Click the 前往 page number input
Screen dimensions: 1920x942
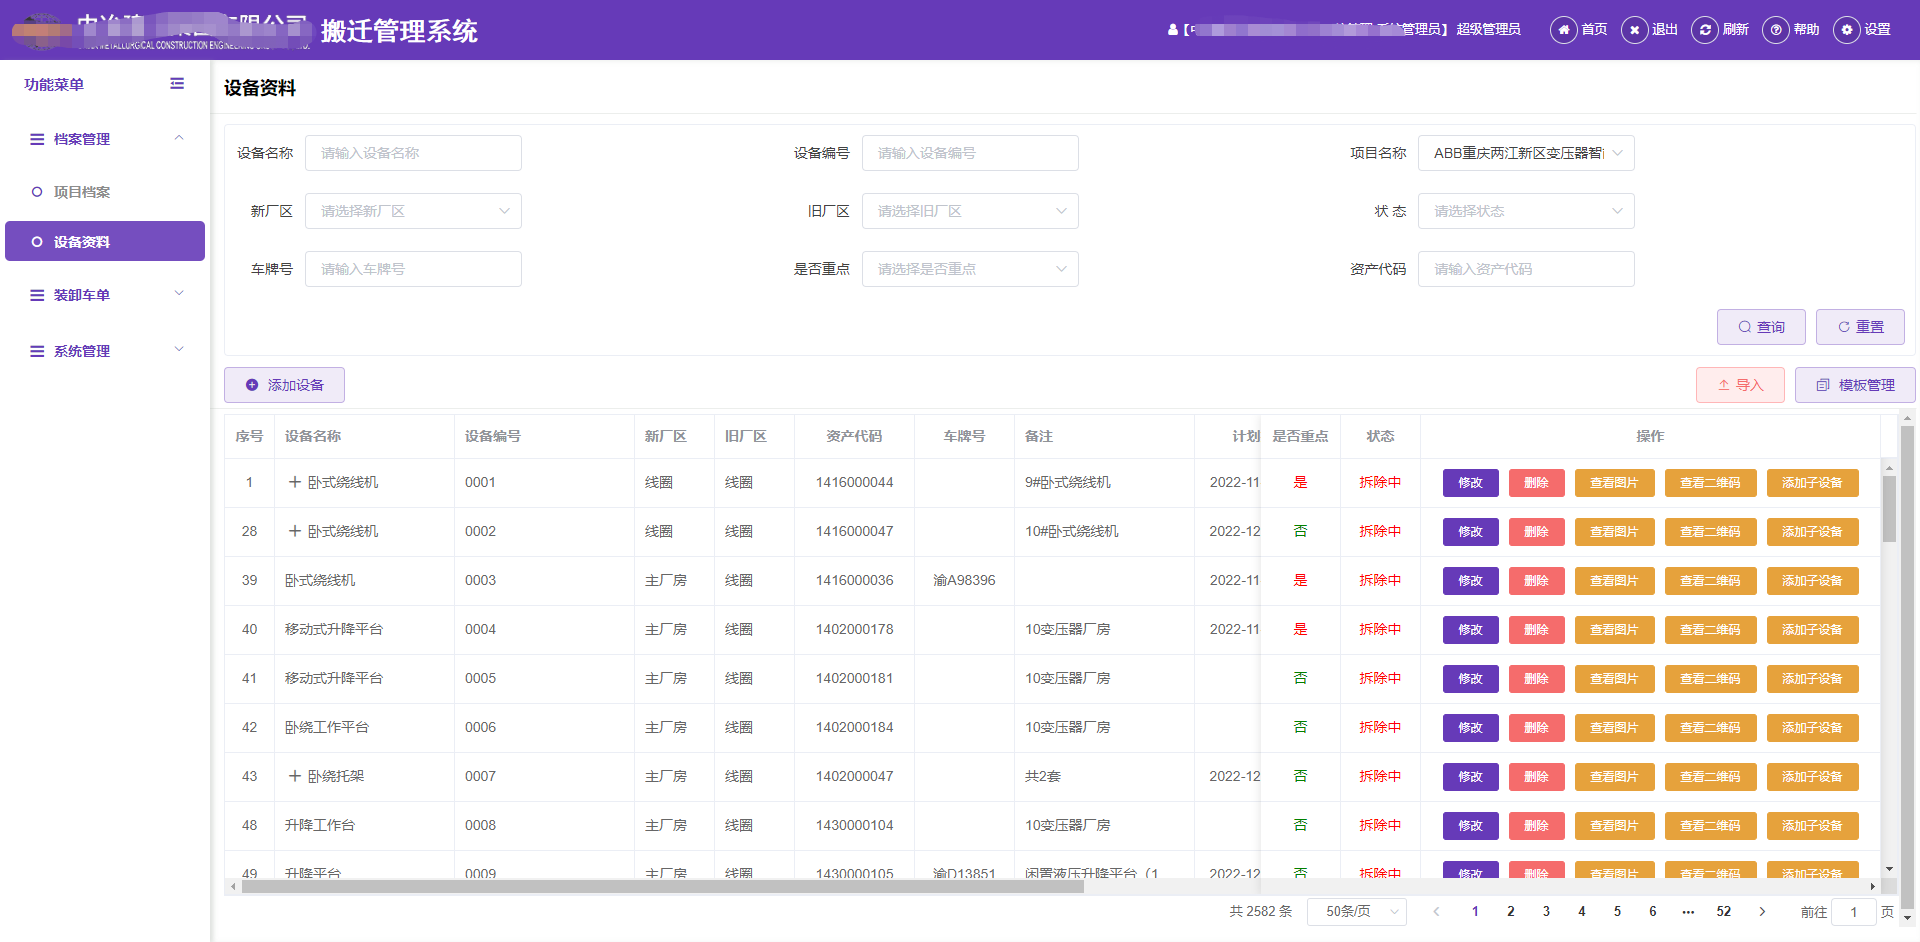click(x=1853, y=911)
